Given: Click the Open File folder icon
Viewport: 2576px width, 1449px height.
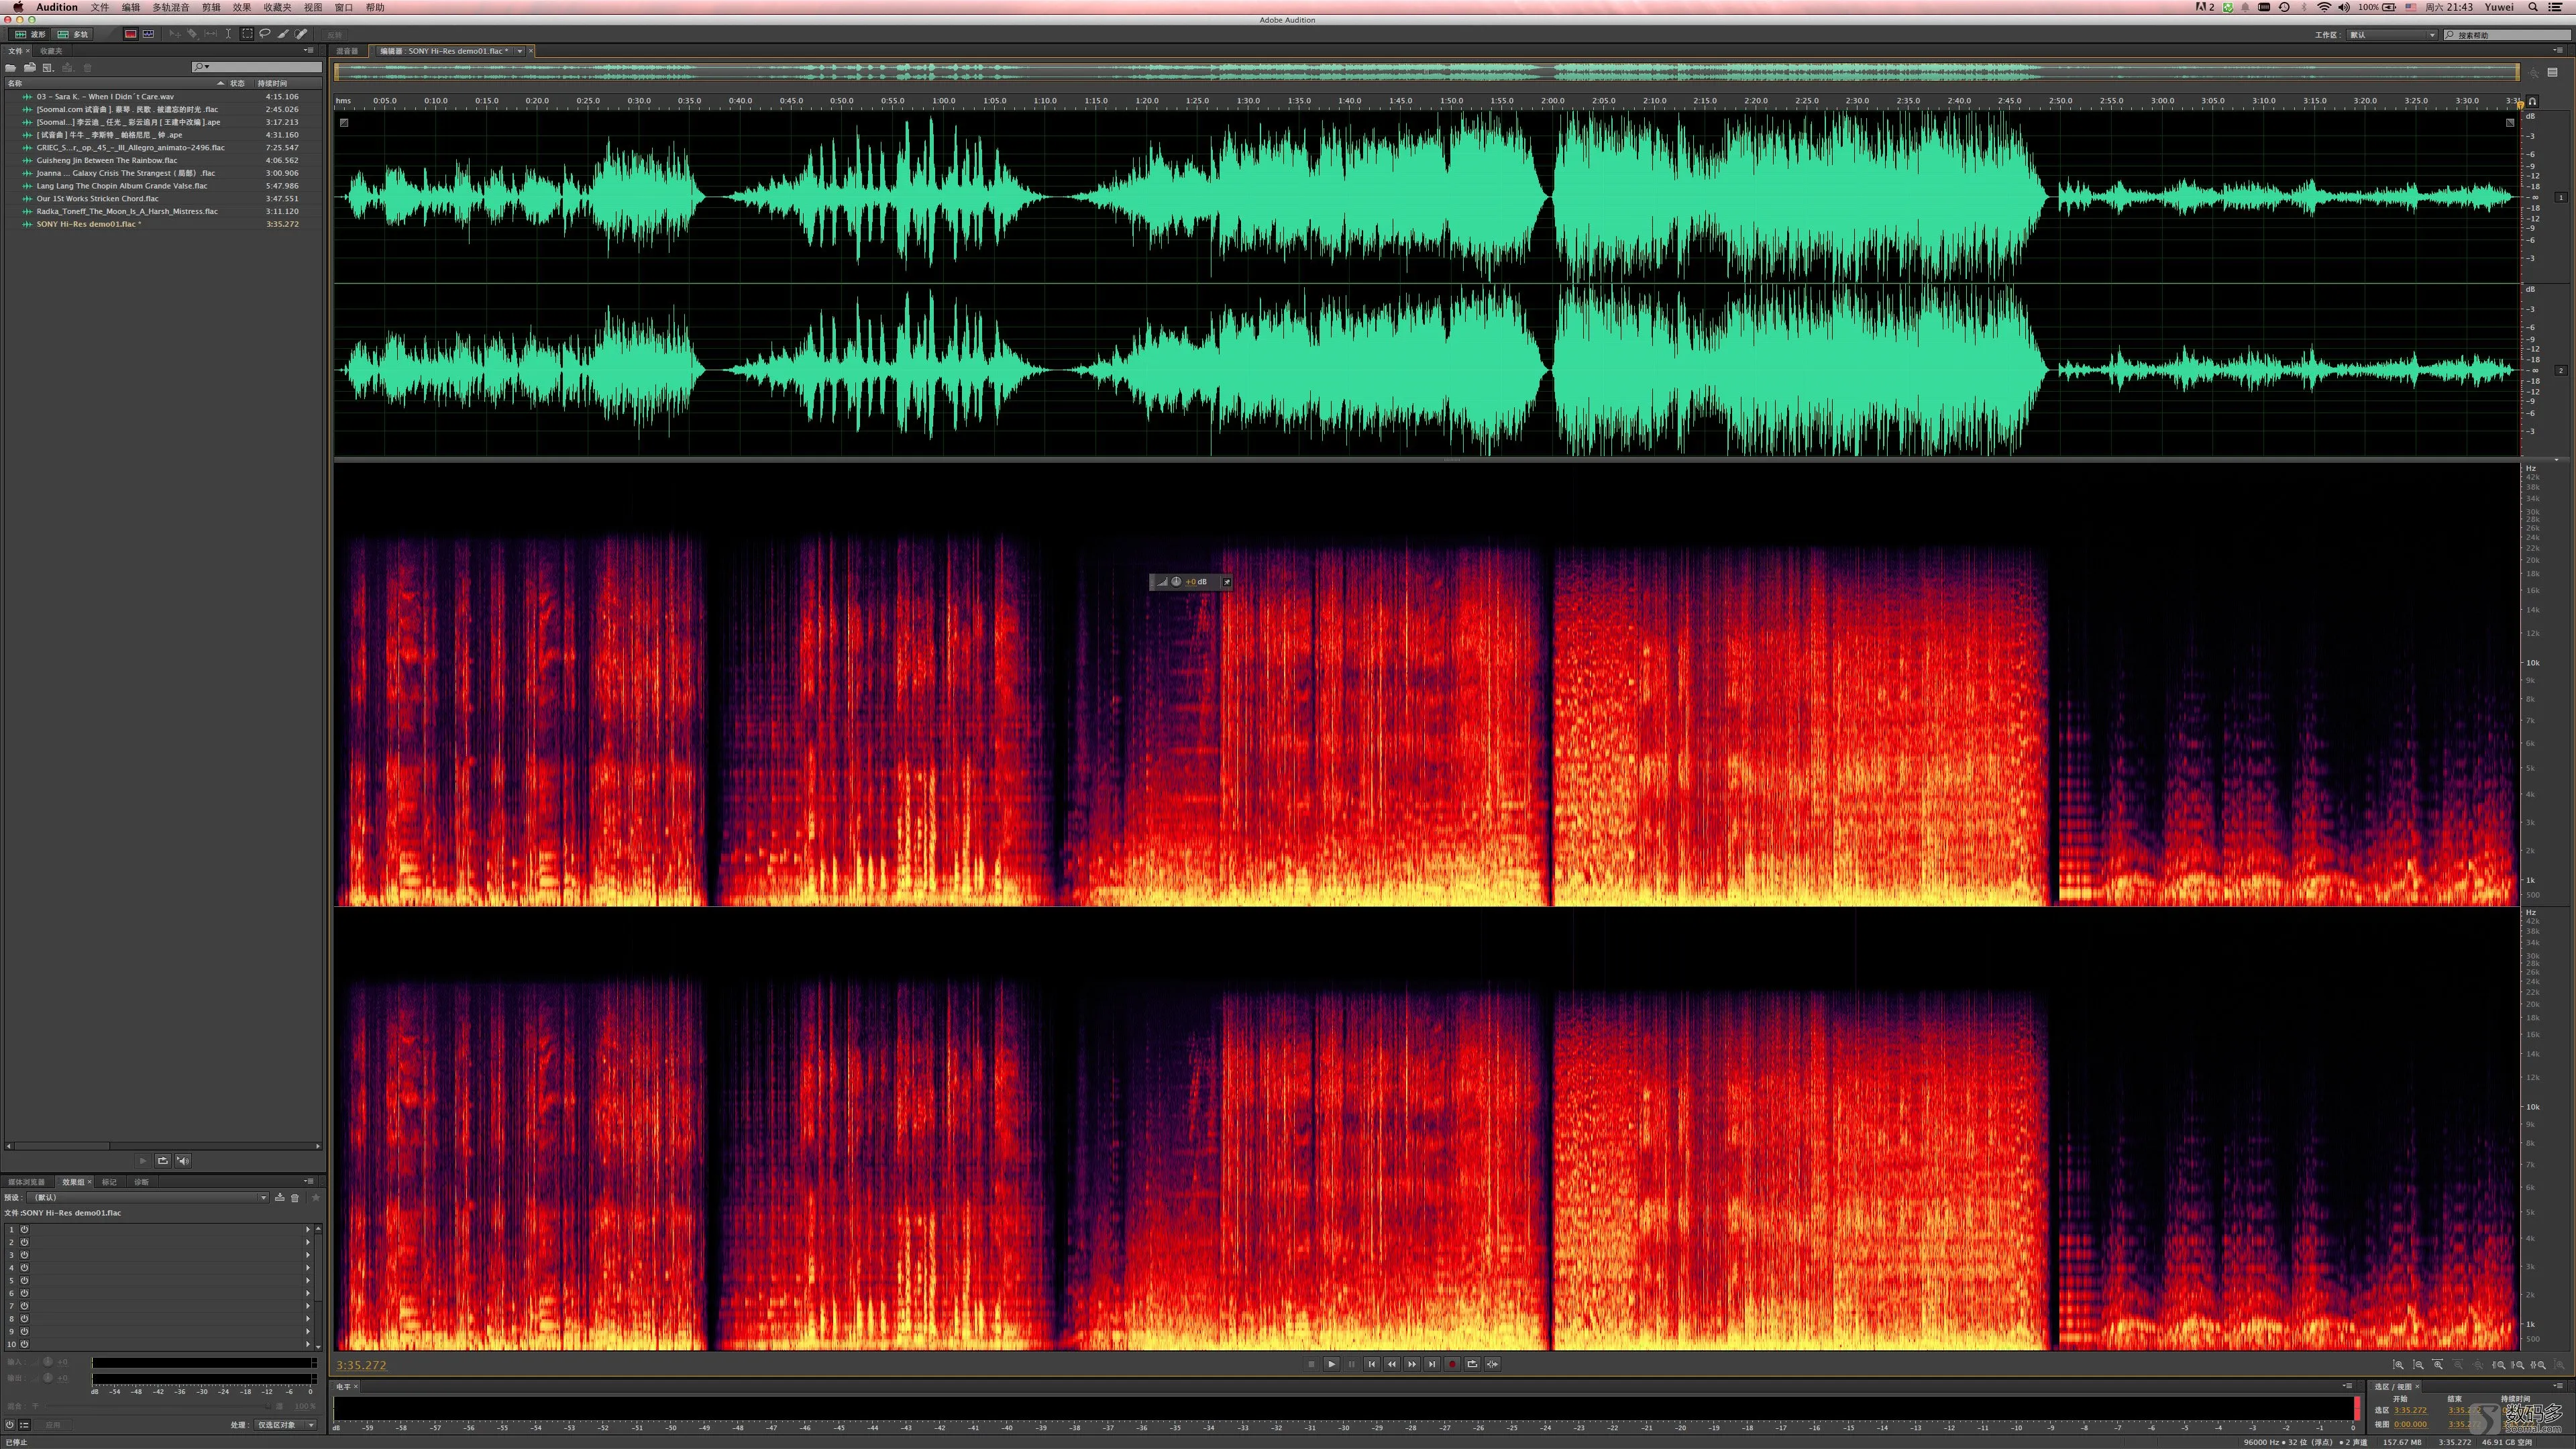Looking at the screenshot, I should coord(11,68).
